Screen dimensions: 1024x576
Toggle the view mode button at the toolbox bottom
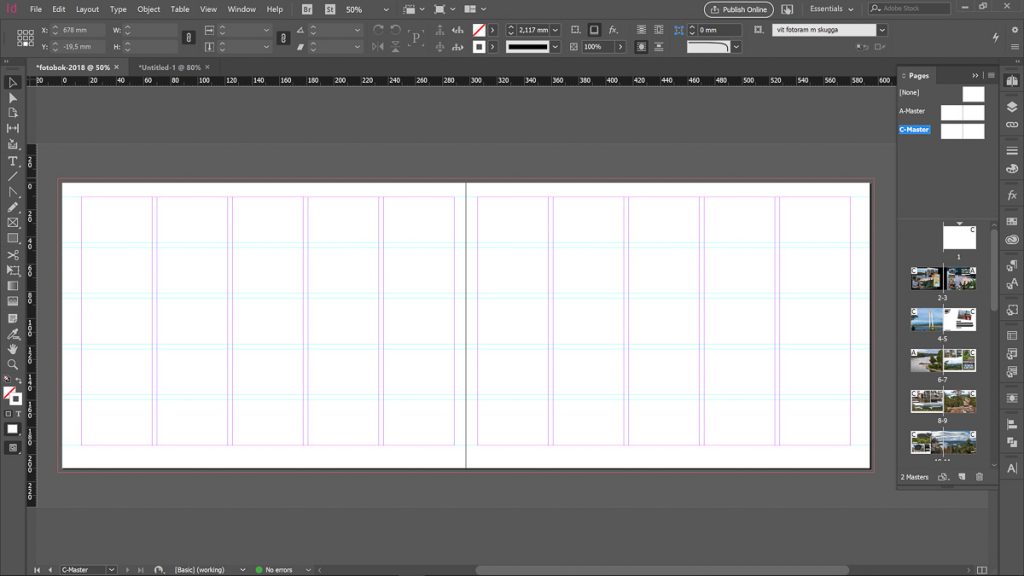coord(12,448)
